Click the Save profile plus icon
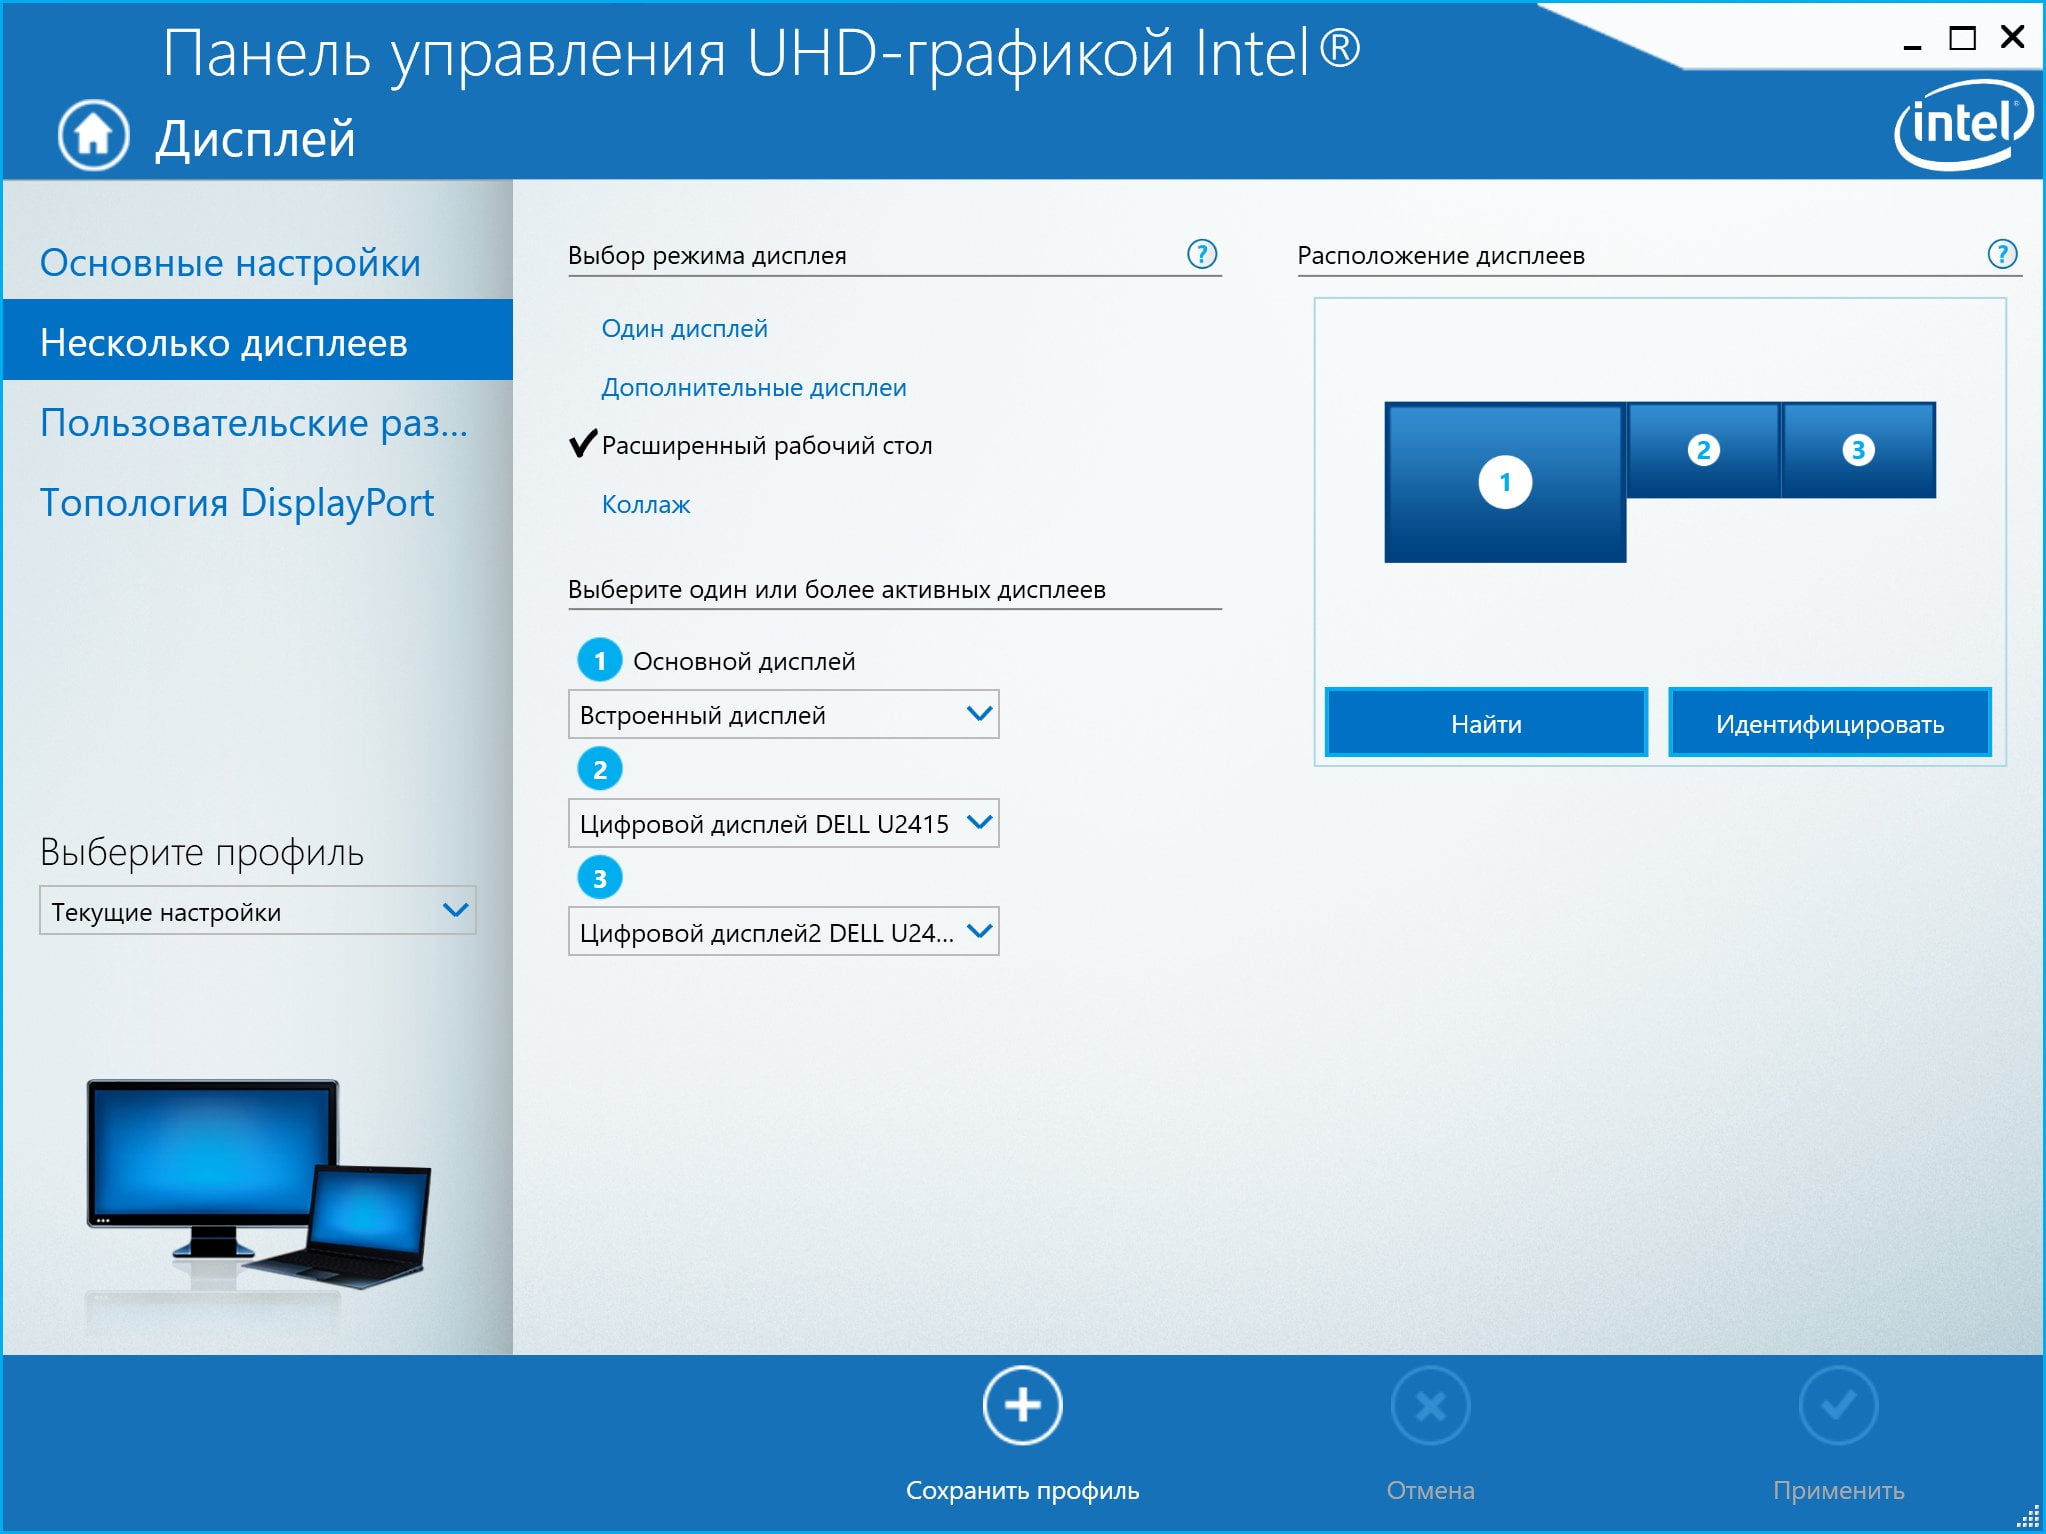 pyautogui.click(x=1022, y=1405)
